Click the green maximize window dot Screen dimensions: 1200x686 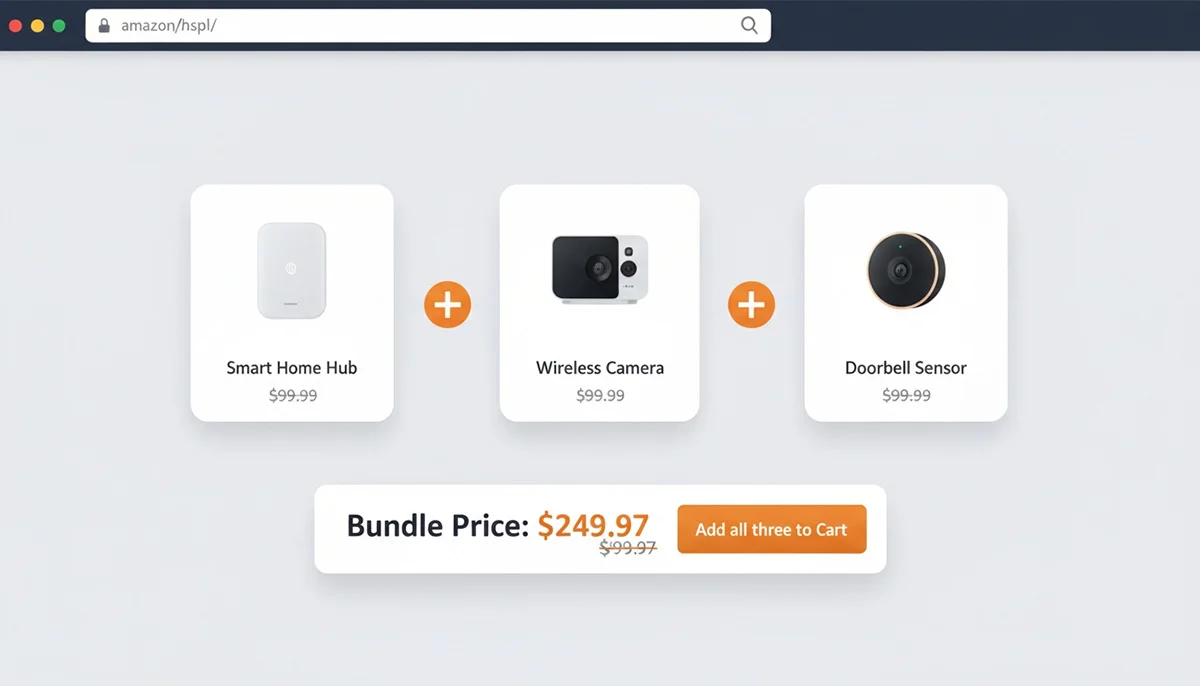tap(59, 26)
